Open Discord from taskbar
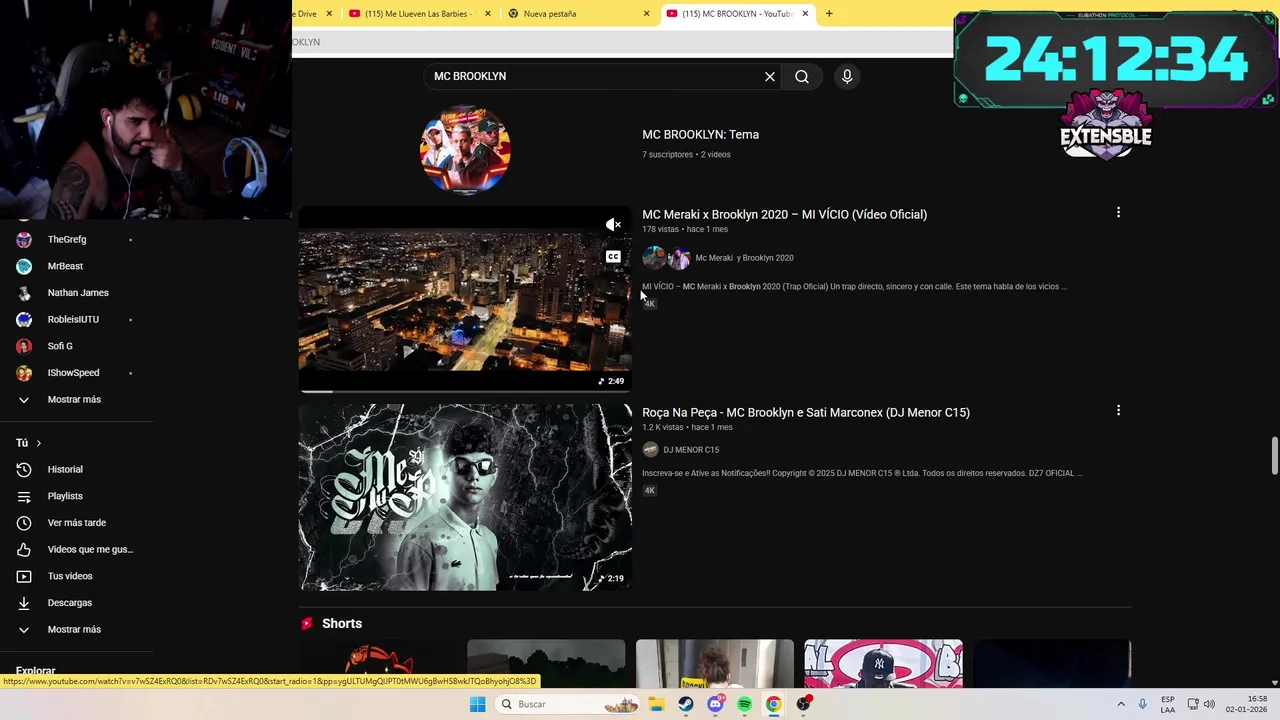 tap(715, 704)
